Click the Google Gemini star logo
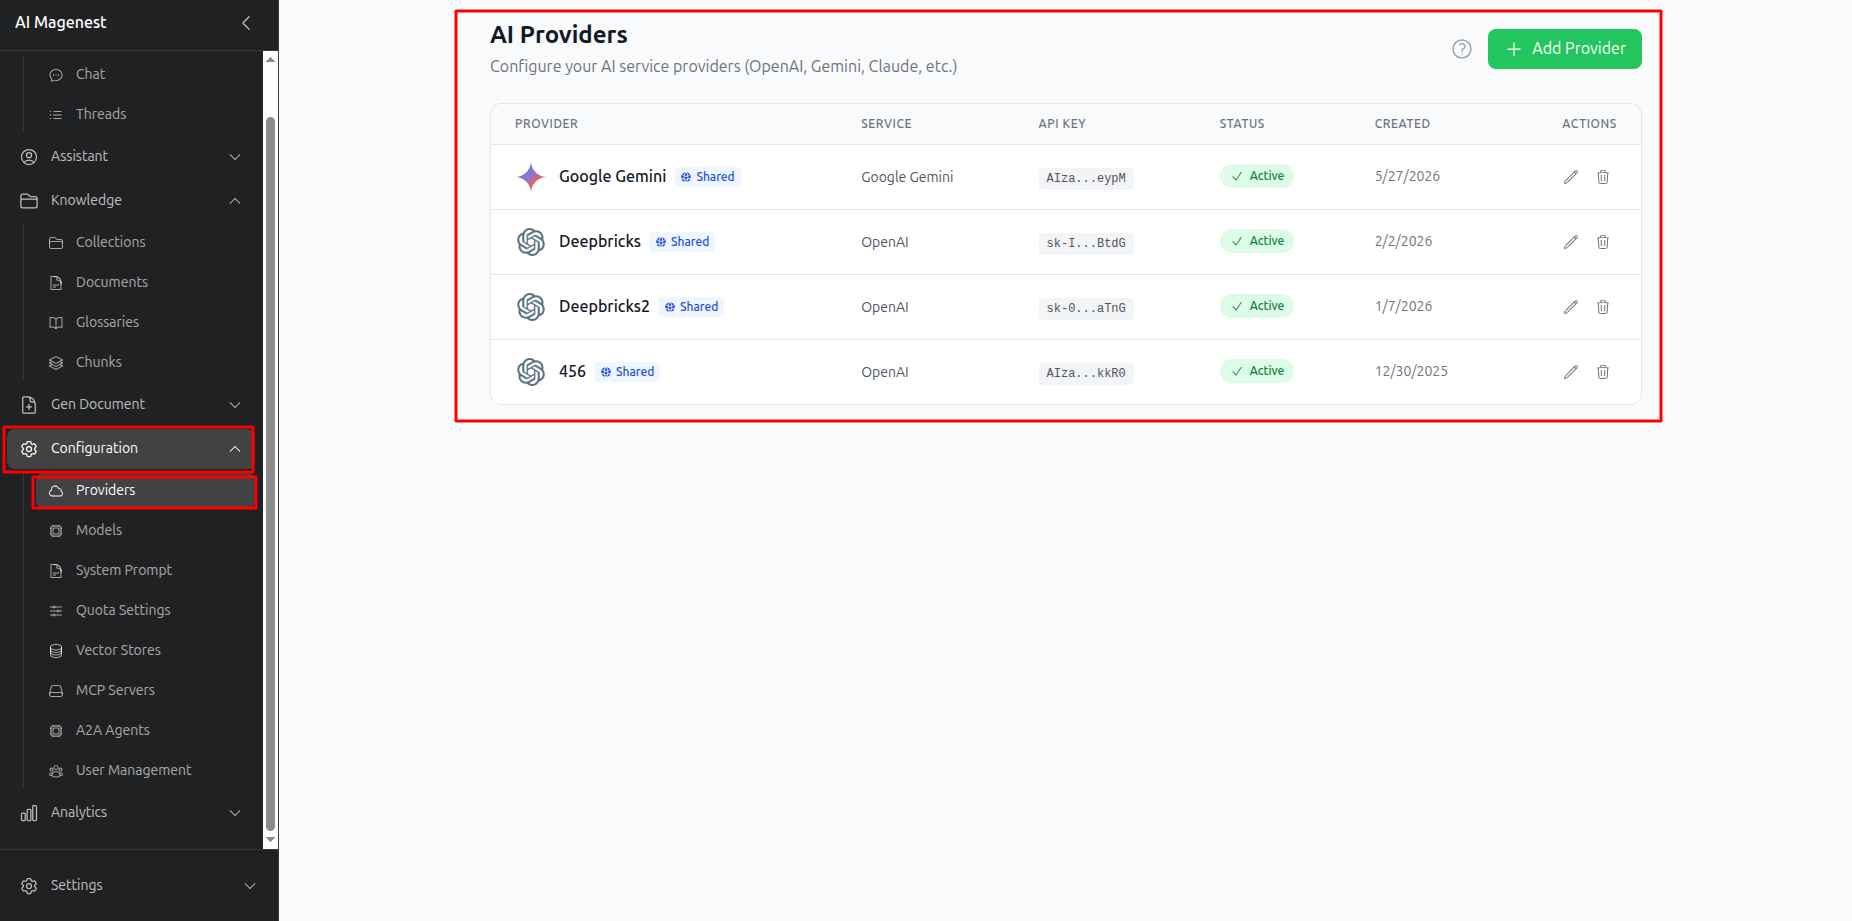 point(531,177)
